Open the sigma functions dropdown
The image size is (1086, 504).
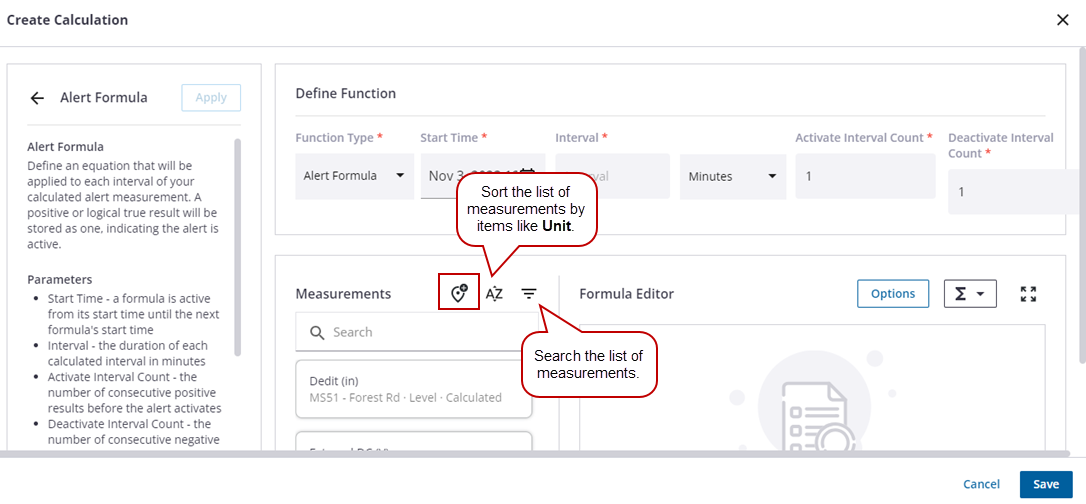pyautogui.click(x=970, y=293)
